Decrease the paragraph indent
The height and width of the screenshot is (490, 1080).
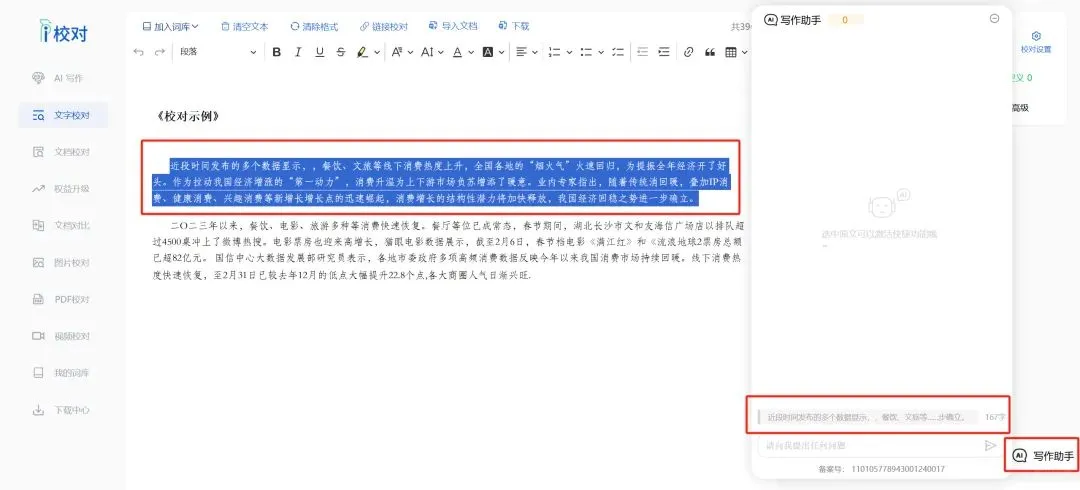tap(643, 52)
